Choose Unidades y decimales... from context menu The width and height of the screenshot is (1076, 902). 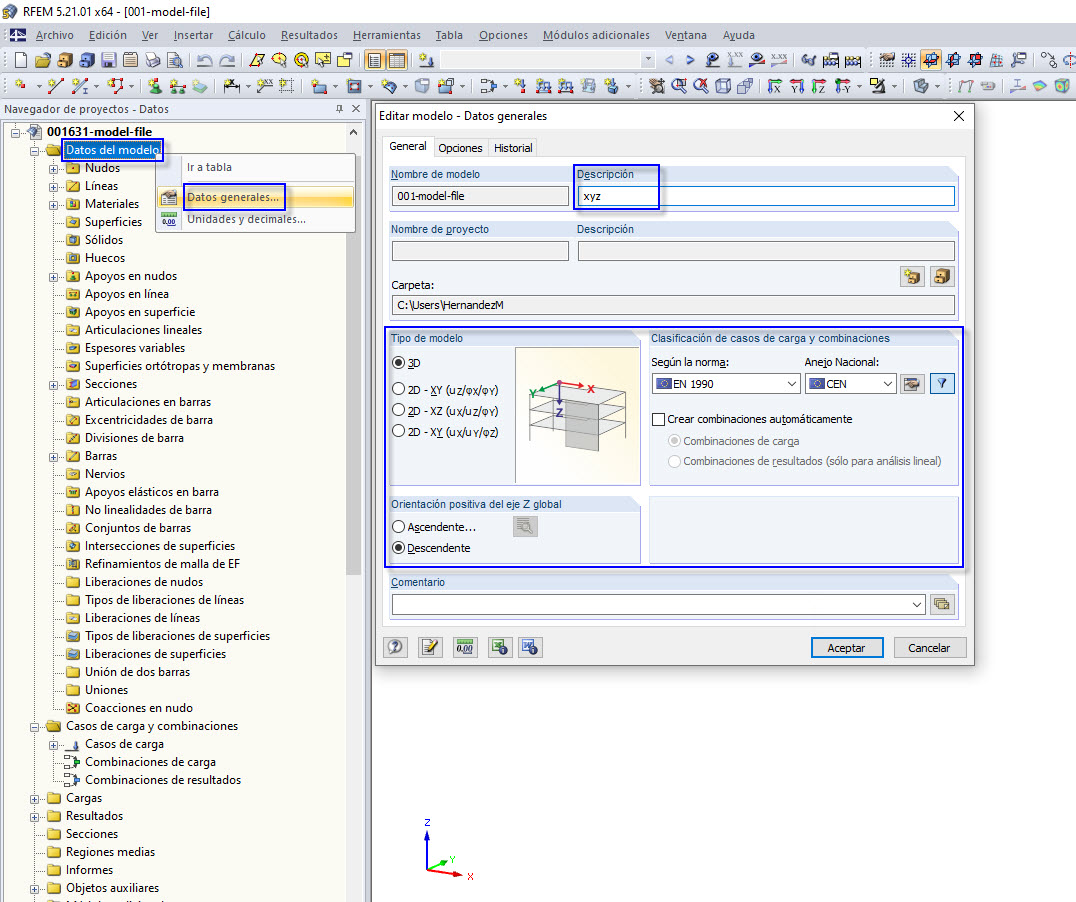point(246,219)
